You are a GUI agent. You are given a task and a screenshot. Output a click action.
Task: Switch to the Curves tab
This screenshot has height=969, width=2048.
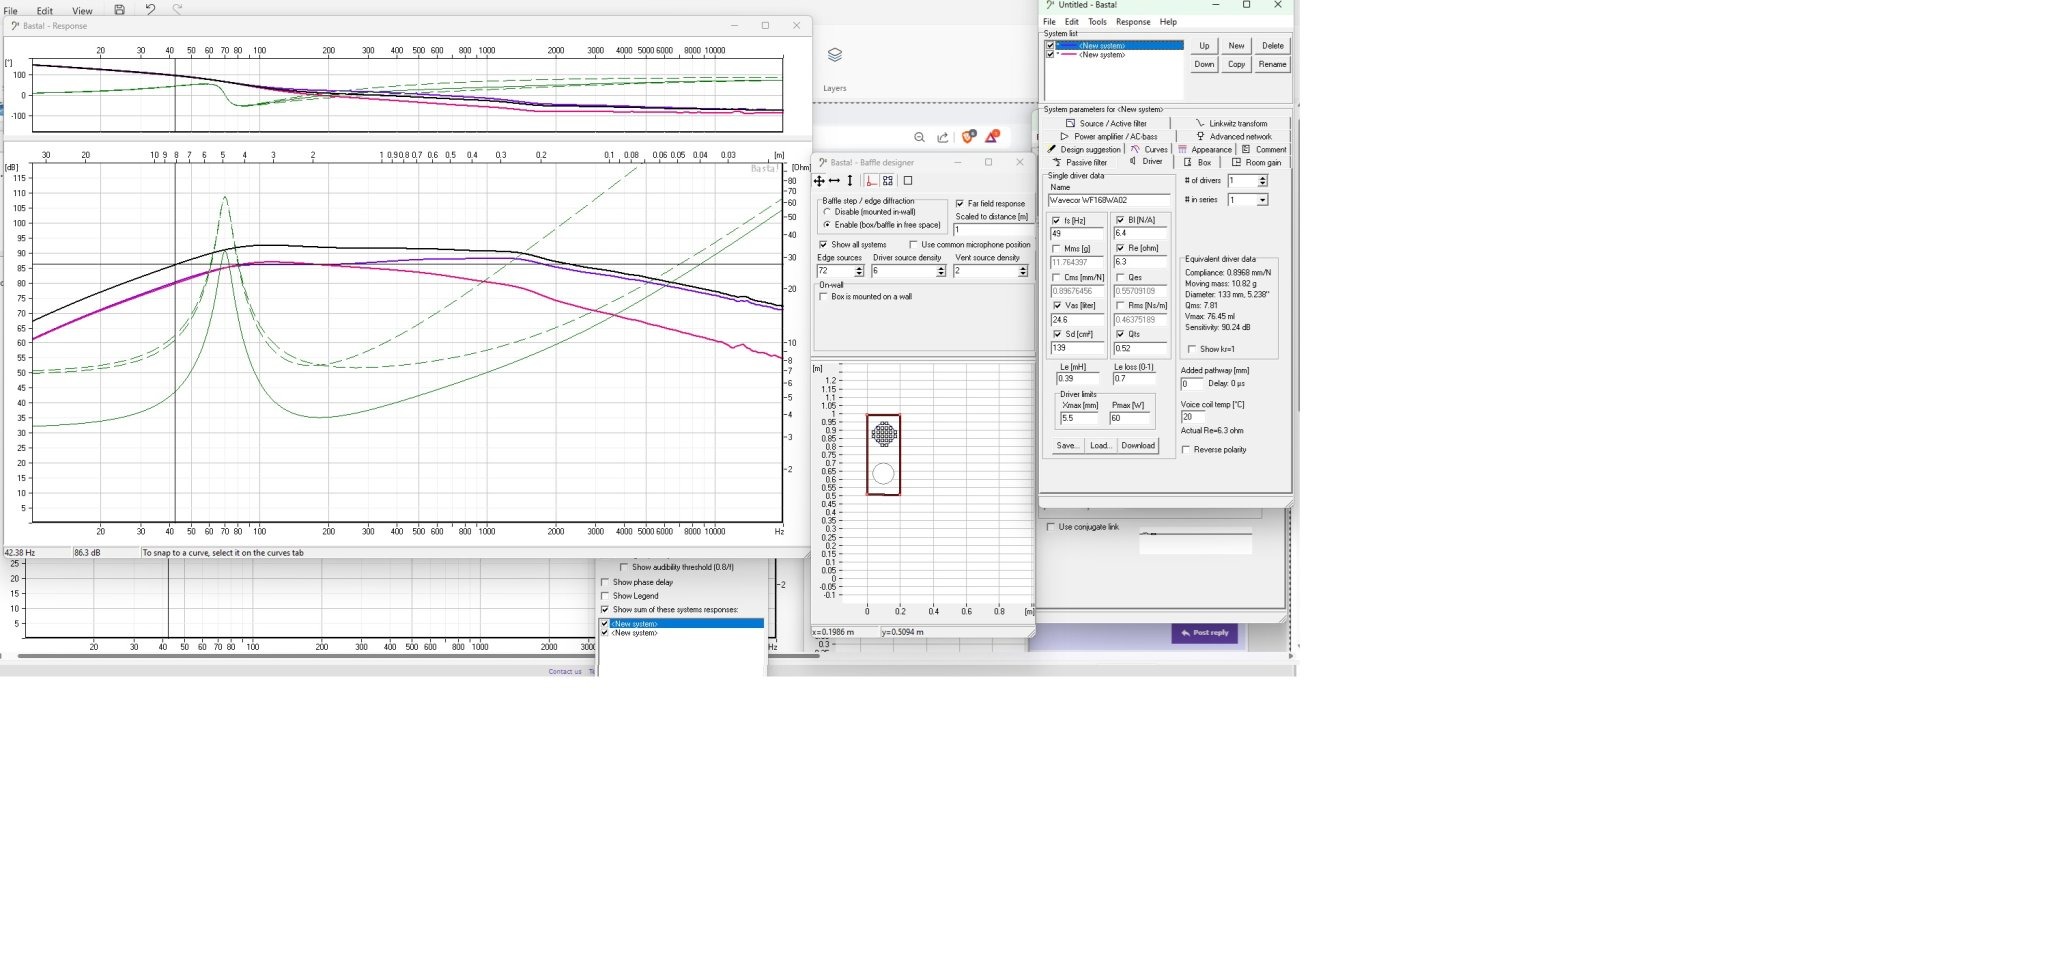(1149, 149)
